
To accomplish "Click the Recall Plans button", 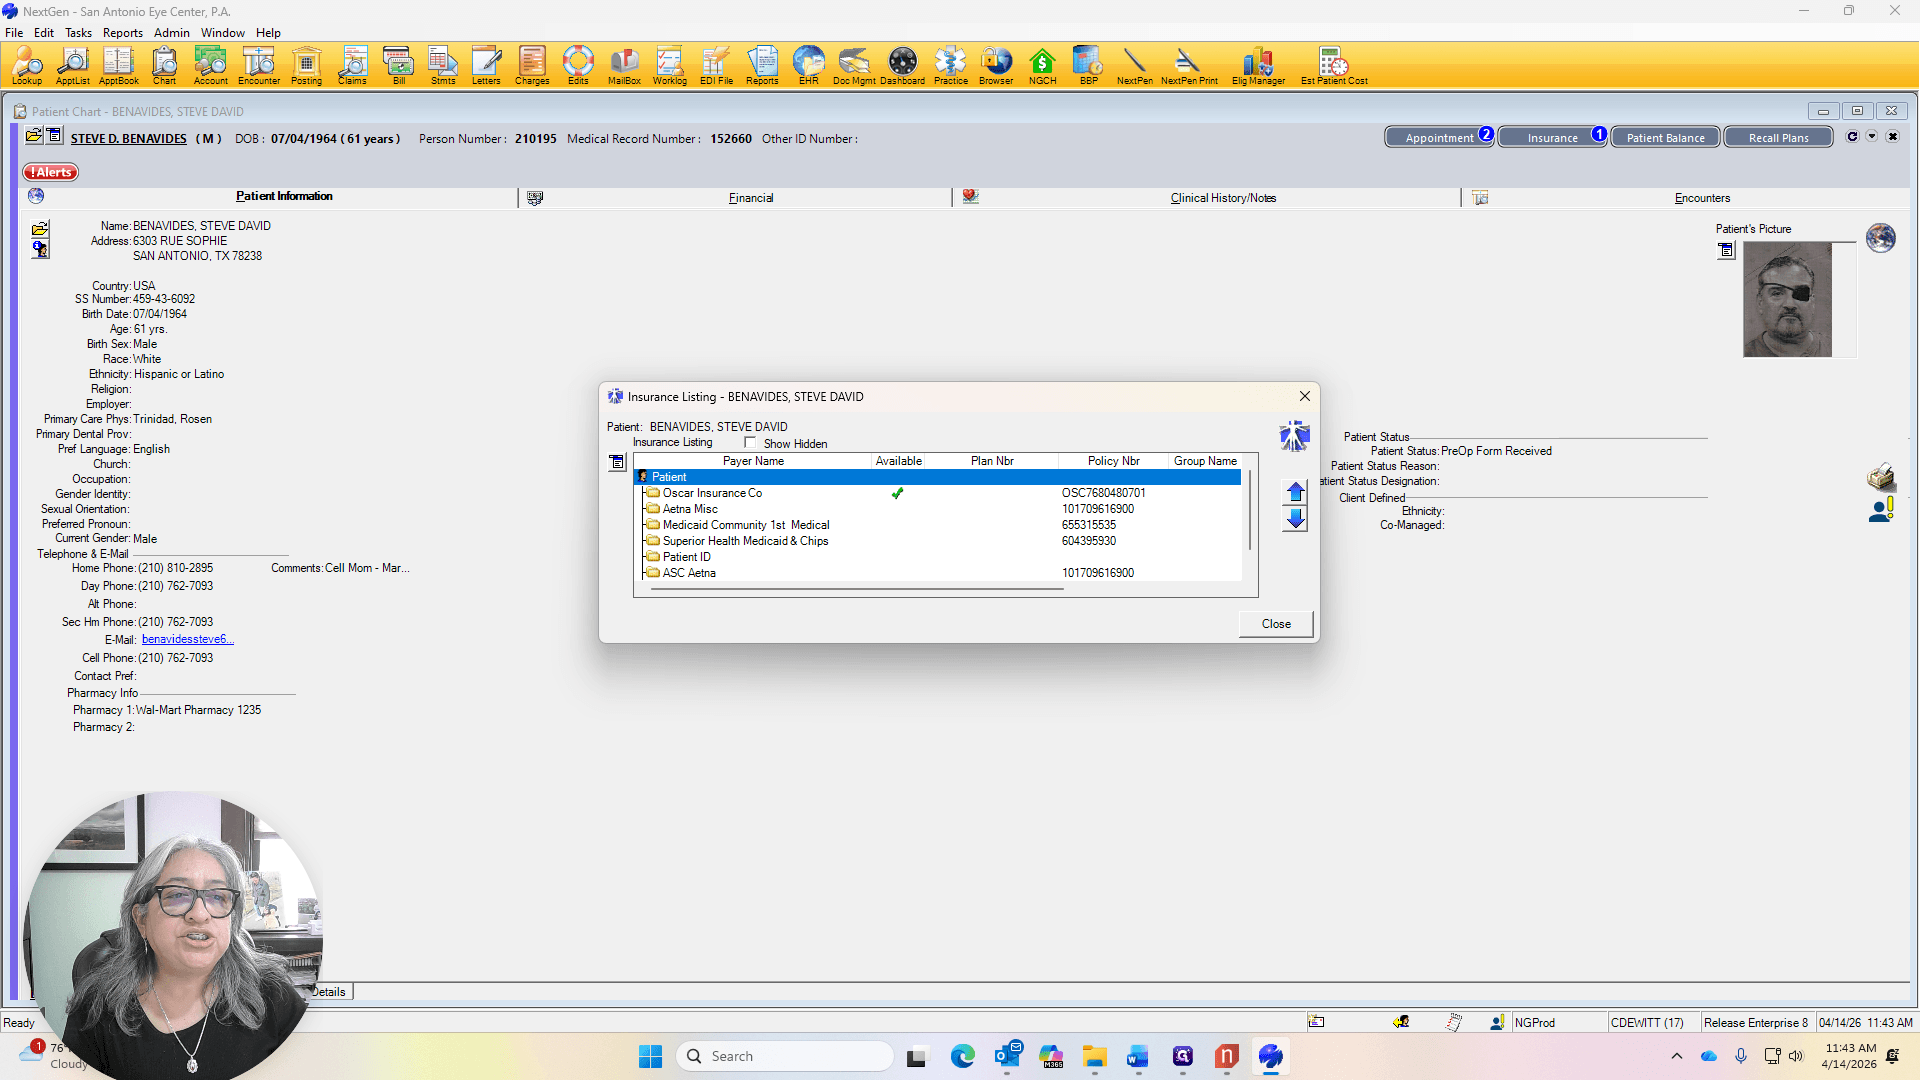I will [x=1778, y=138].
